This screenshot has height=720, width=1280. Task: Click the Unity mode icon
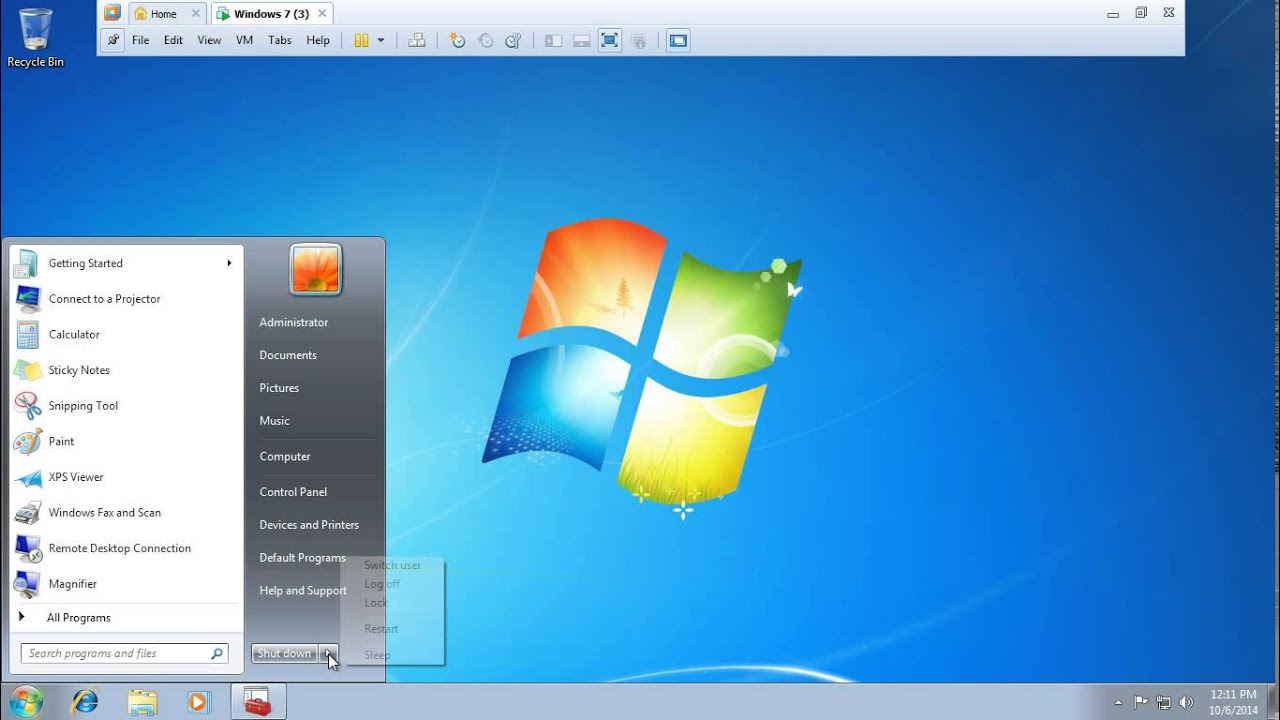click(638, 40)
